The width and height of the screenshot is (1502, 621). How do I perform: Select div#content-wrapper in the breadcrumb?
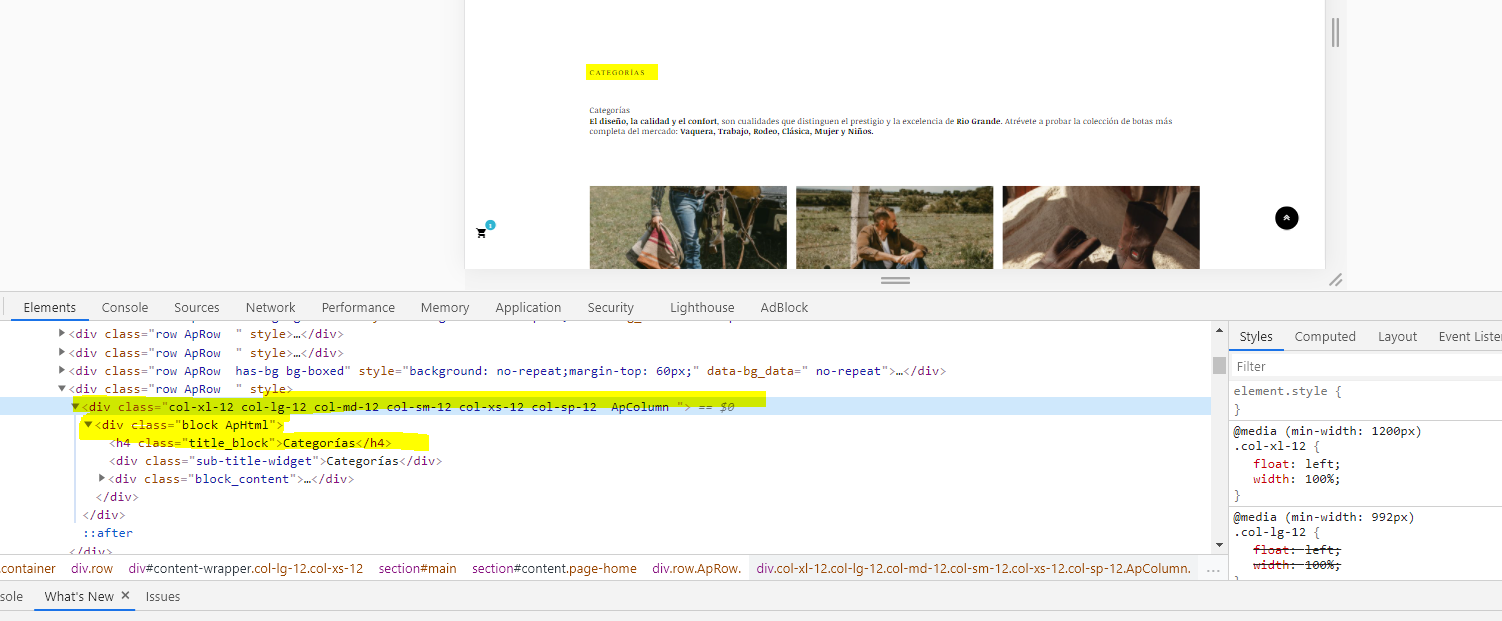coord(246,568)
